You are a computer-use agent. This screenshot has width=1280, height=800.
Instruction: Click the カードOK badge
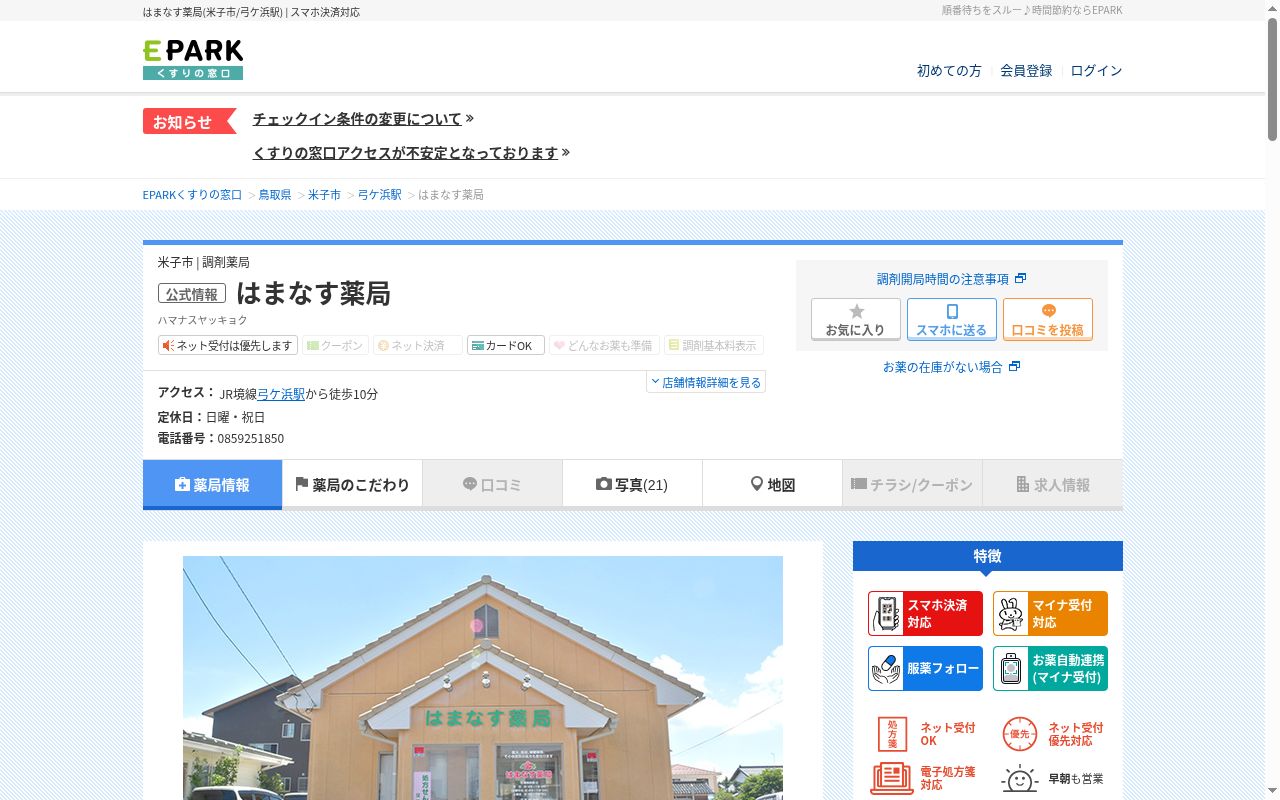[505, 345]
